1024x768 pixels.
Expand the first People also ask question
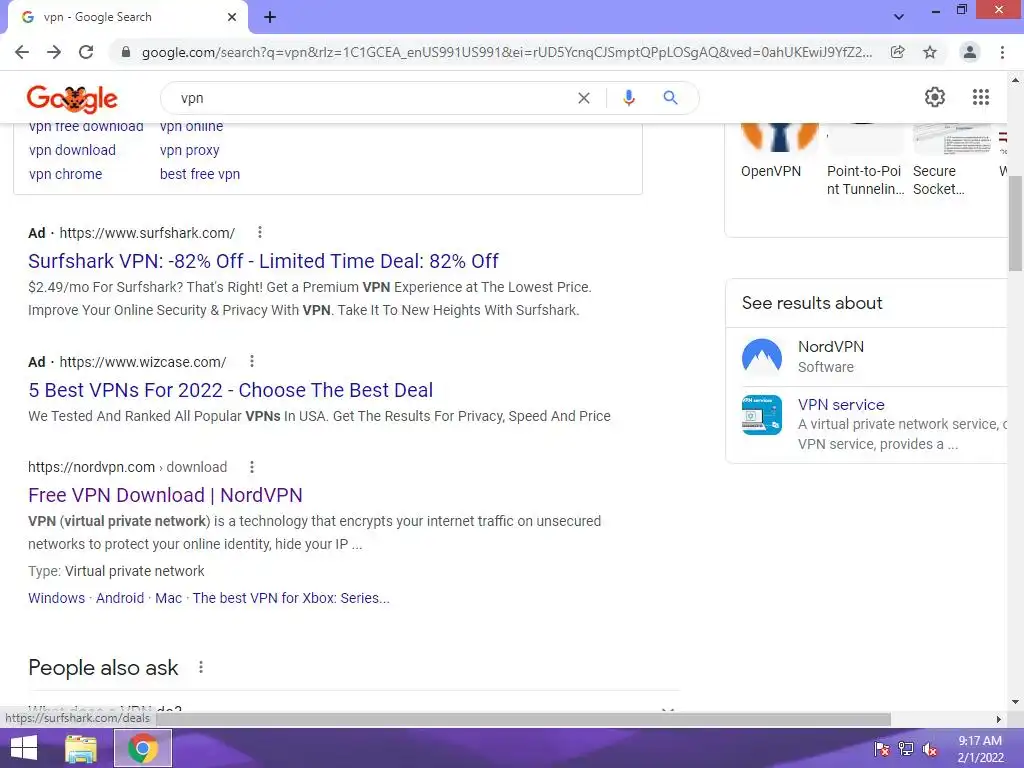354,709
